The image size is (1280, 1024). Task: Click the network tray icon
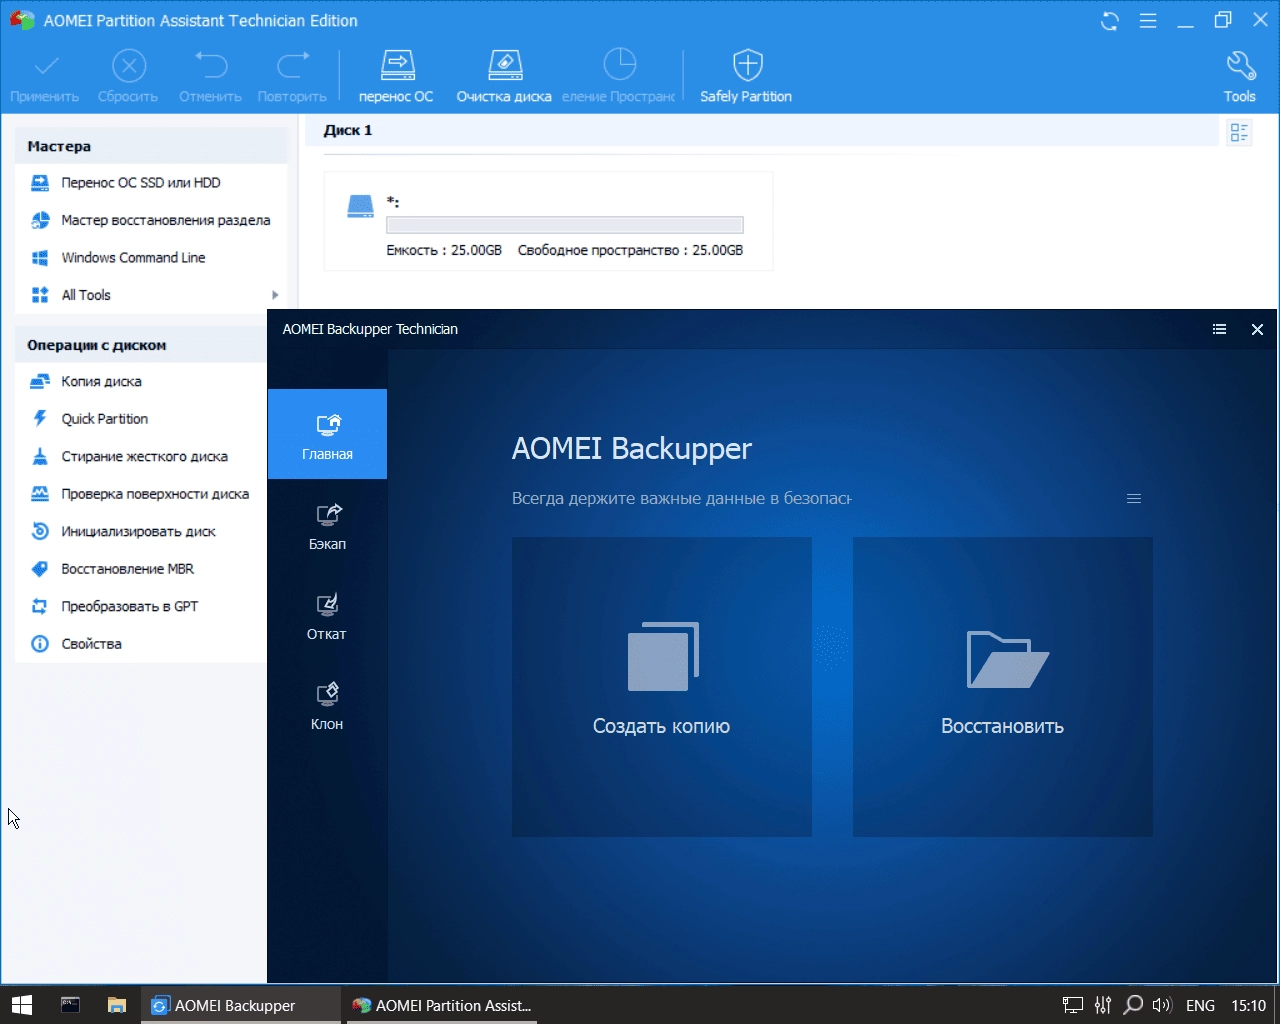1073,1005
